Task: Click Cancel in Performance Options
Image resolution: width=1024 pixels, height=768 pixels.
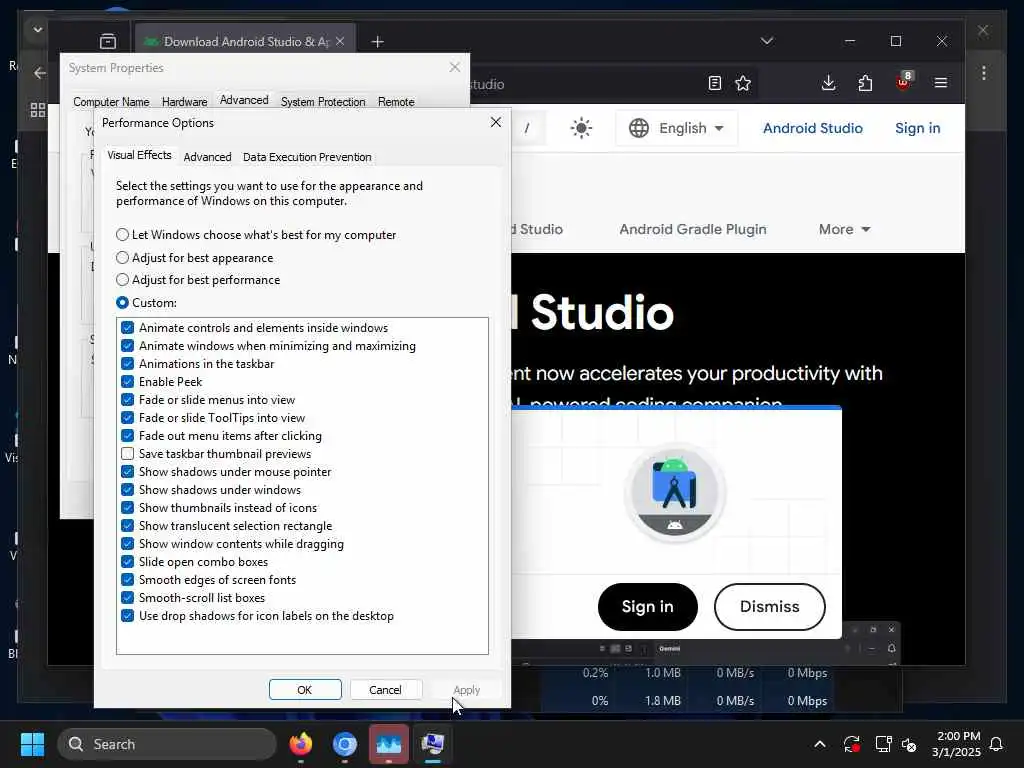Action: point(385,690)
